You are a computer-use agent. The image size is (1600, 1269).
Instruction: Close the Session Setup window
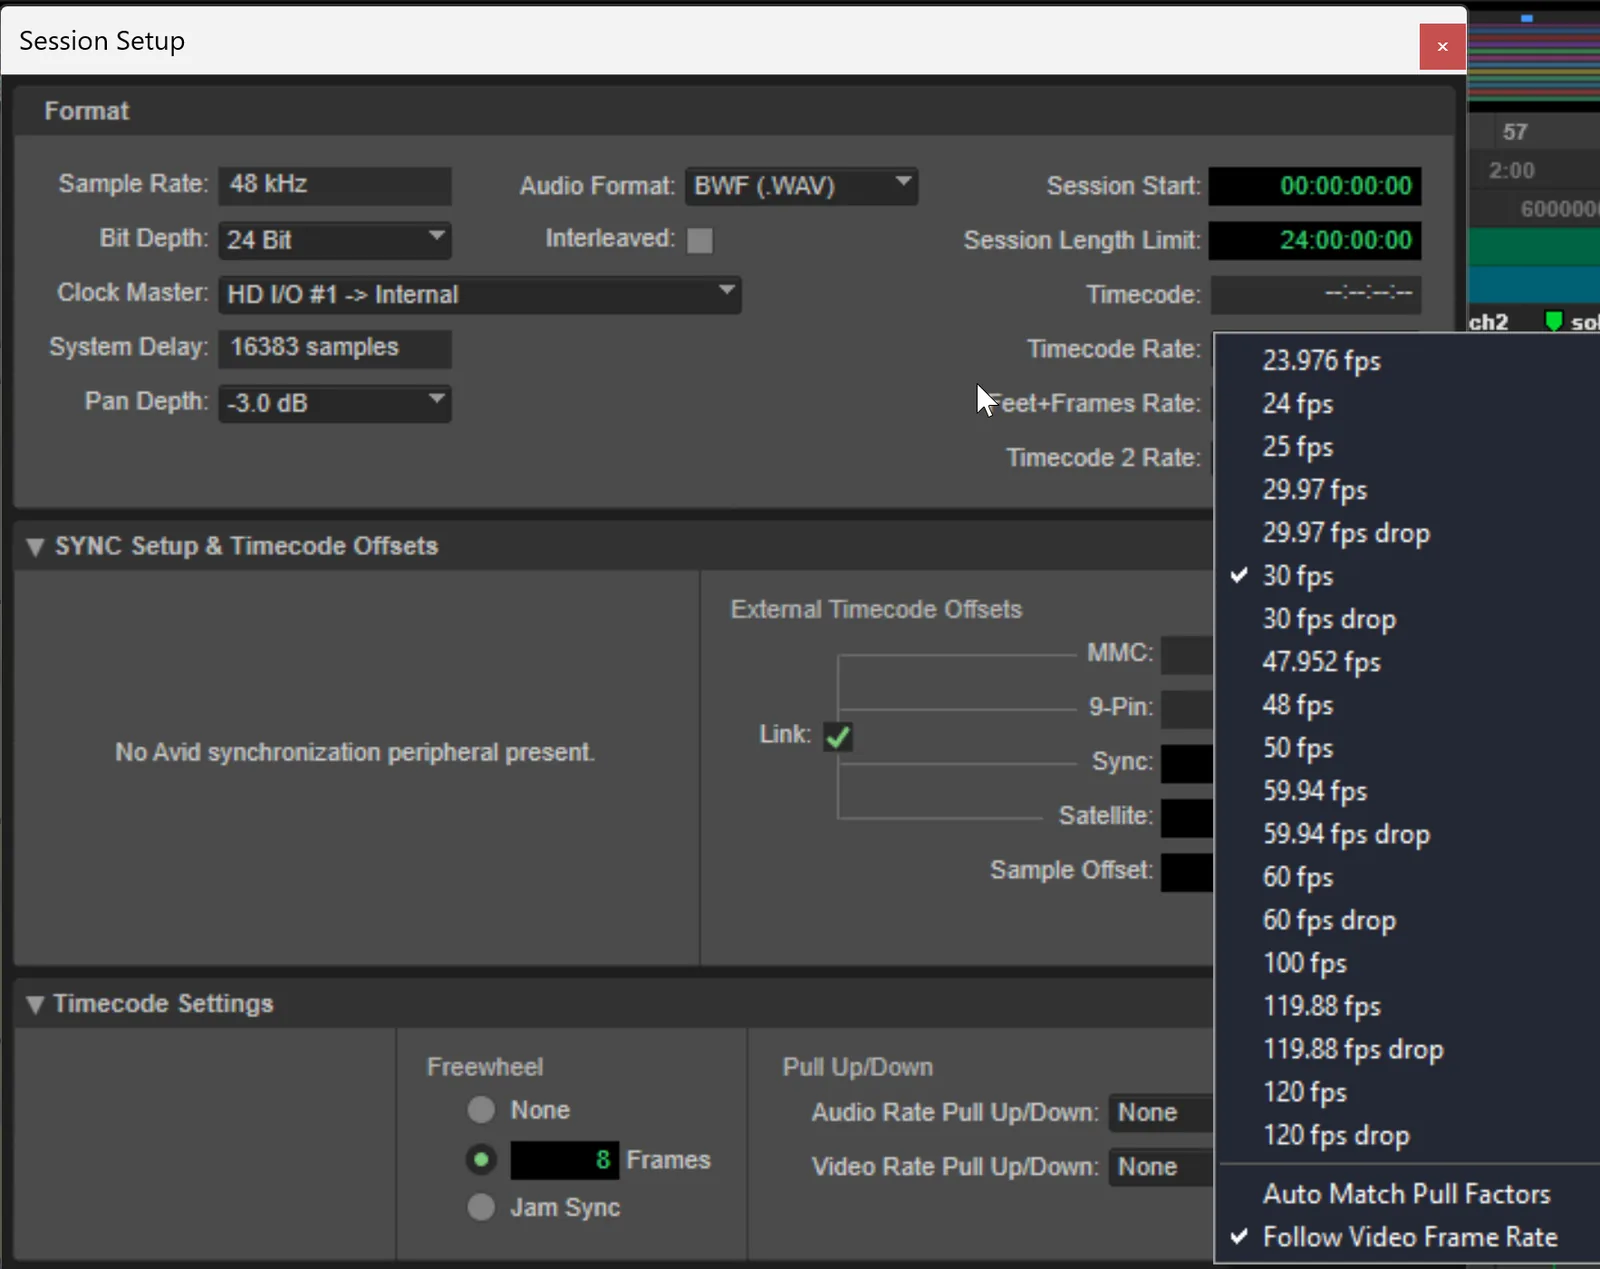tap(1442, 46)
